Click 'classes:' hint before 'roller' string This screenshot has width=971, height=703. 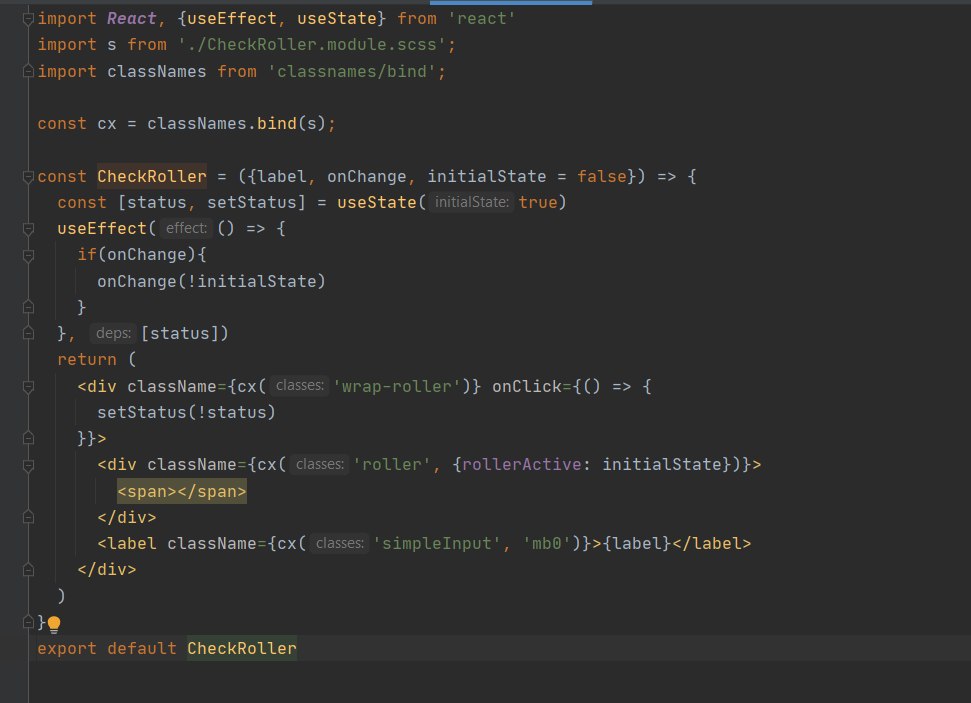point(320,465)
